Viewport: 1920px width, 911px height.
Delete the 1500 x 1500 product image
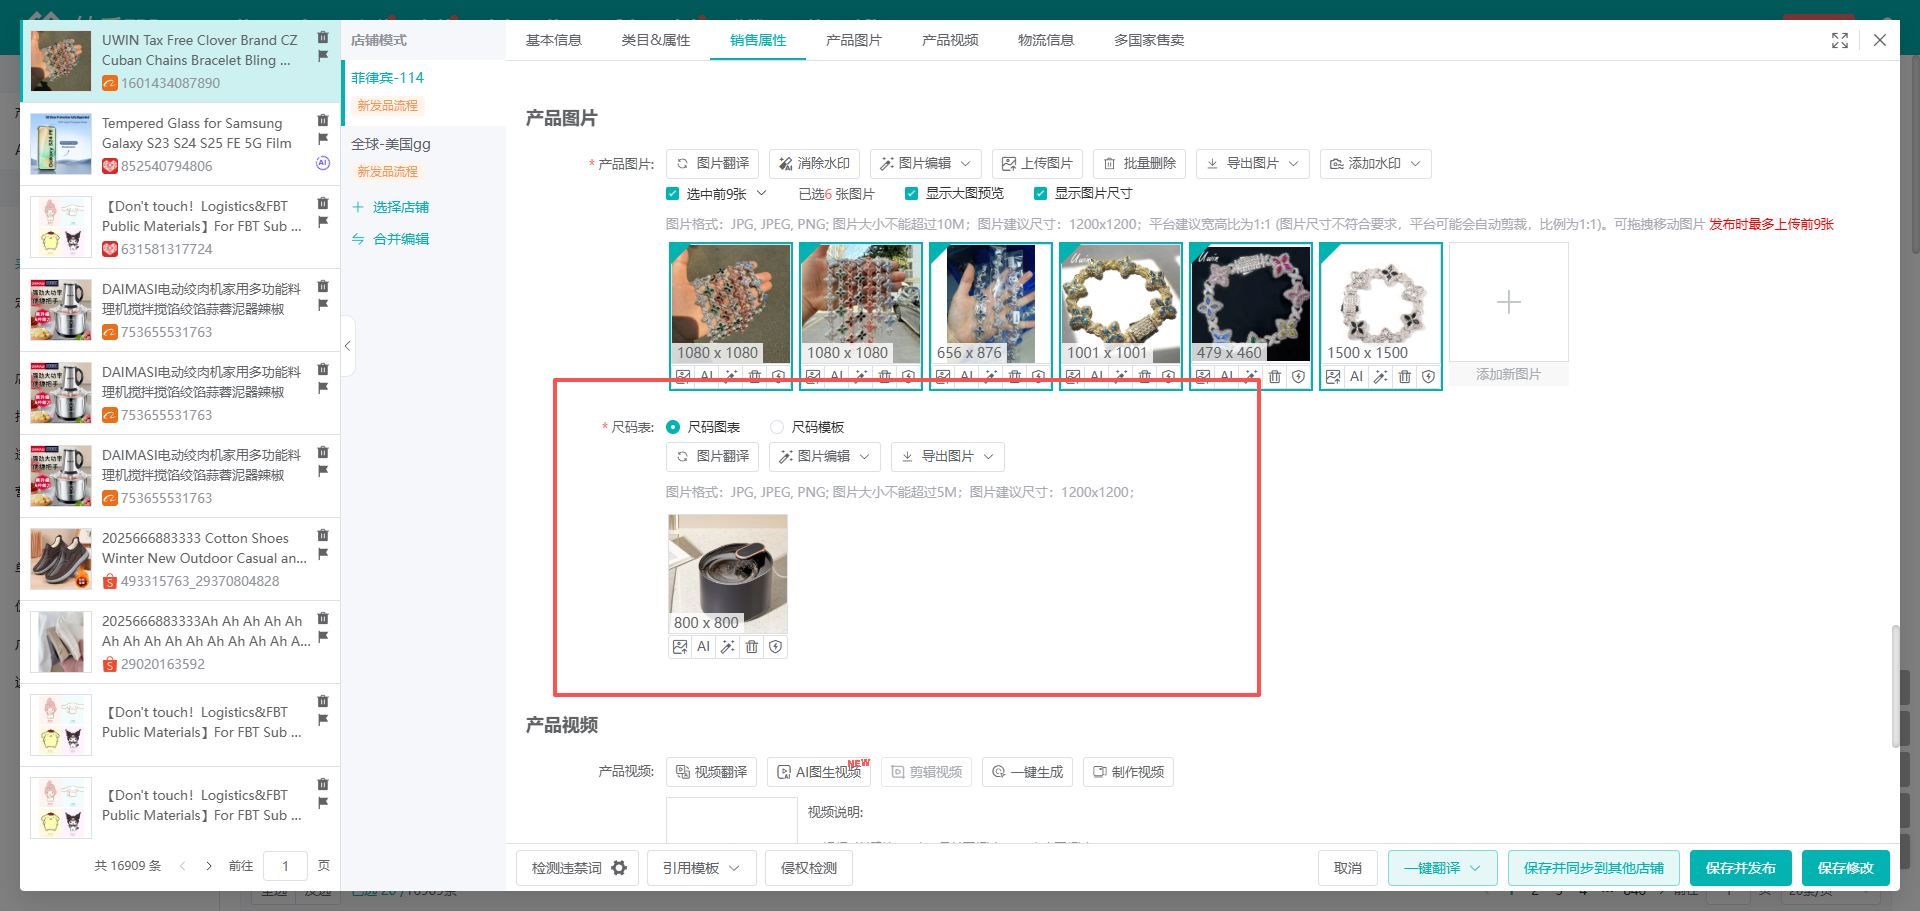[1404, 377]
